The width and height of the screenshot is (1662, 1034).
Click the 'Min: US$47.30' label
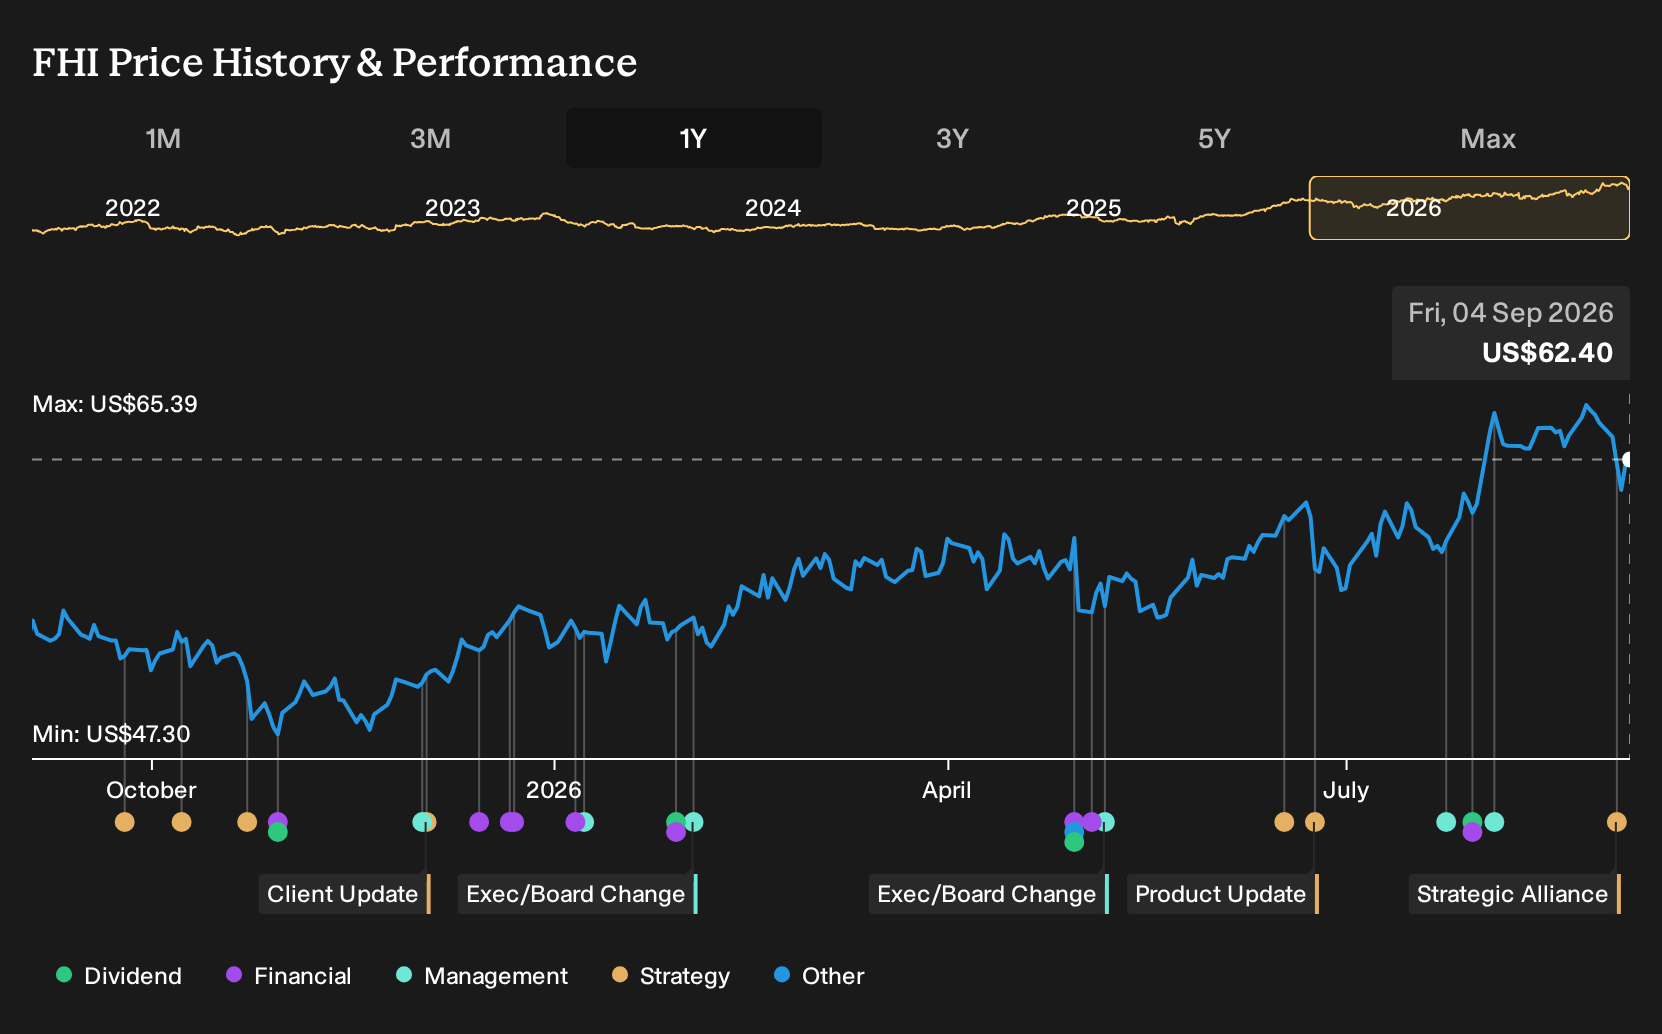111,734
